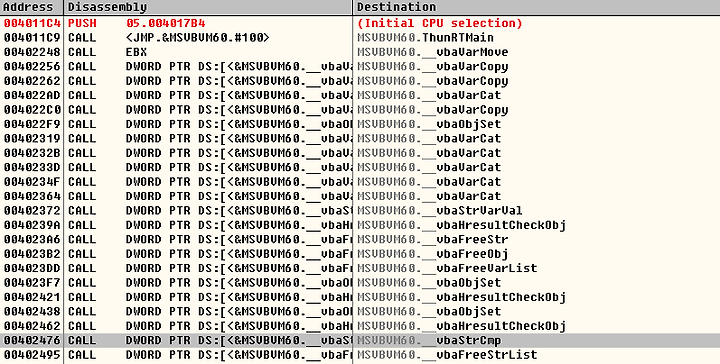Viewport: 720px width, 364px height.
Task: Click the __vbaStrCmp destination entry
Action: pyautogui.click(x=429, y=340)
